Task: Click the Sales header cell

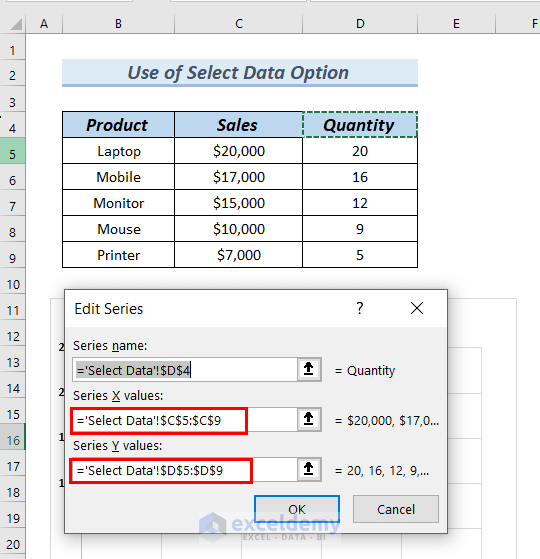Action: tap(238, 125)
